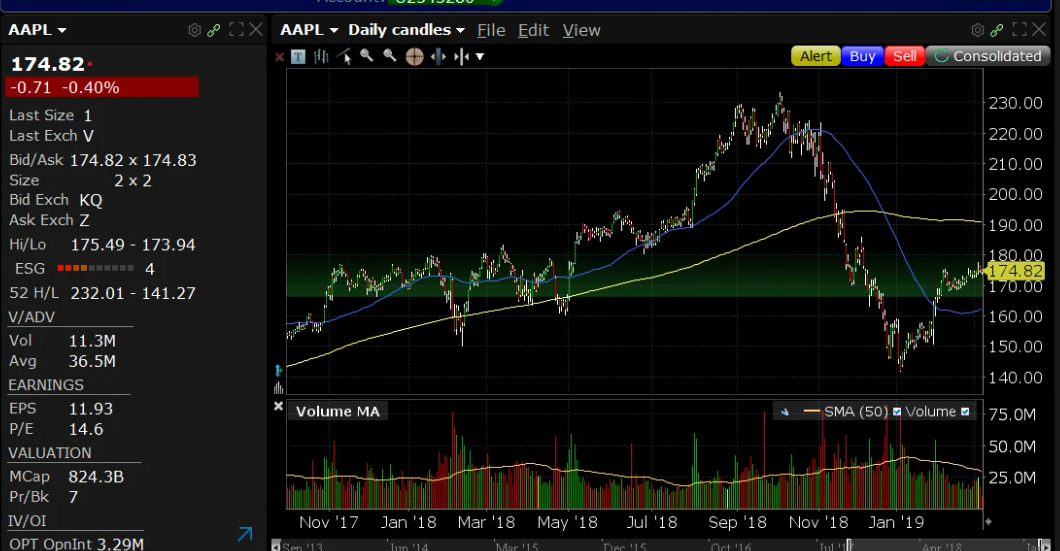This screenshot has height=551, width=1060.
Task: Click the EPS 11.93 value
Action: click(x=91, y=409)
